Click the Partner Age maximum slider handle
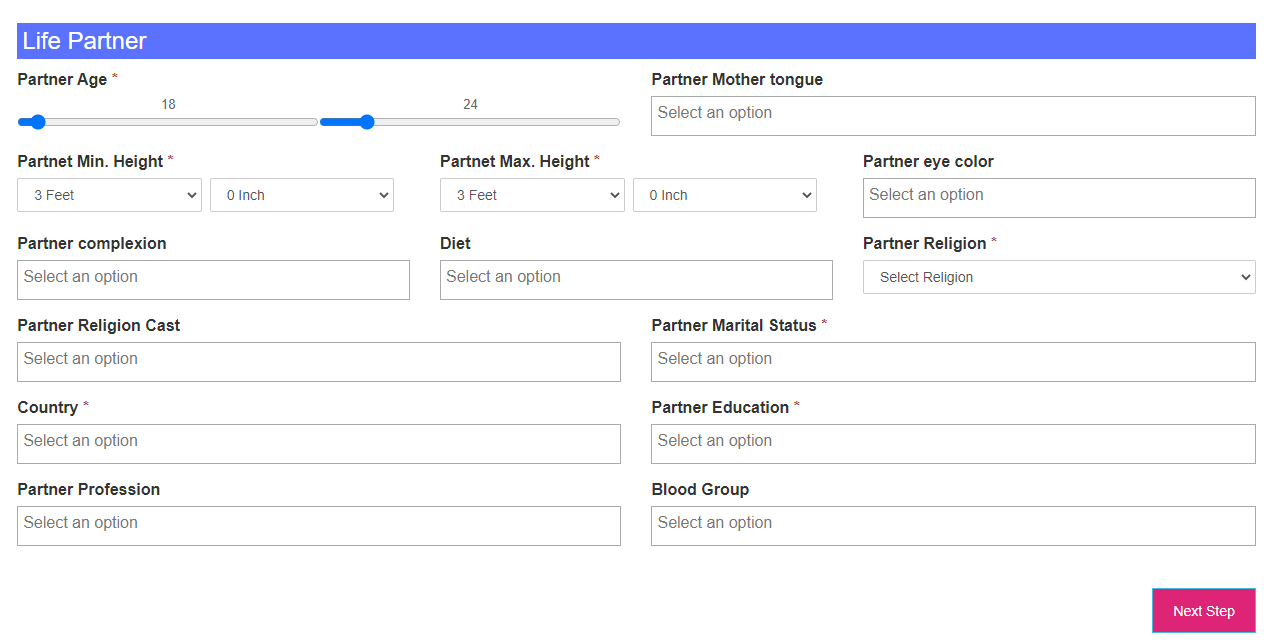The height and width of the screenshot is (644, 1277). click(367, 122)
